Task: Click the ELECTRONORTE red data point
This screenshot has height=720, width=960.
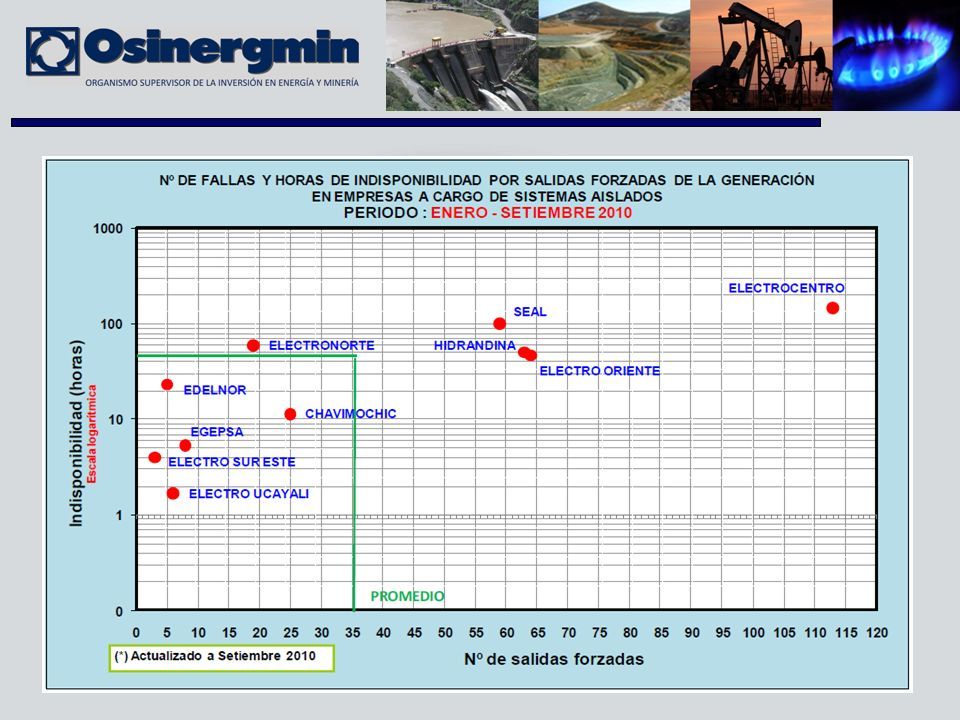Action: pyautogui.click(x=253, y=345)
